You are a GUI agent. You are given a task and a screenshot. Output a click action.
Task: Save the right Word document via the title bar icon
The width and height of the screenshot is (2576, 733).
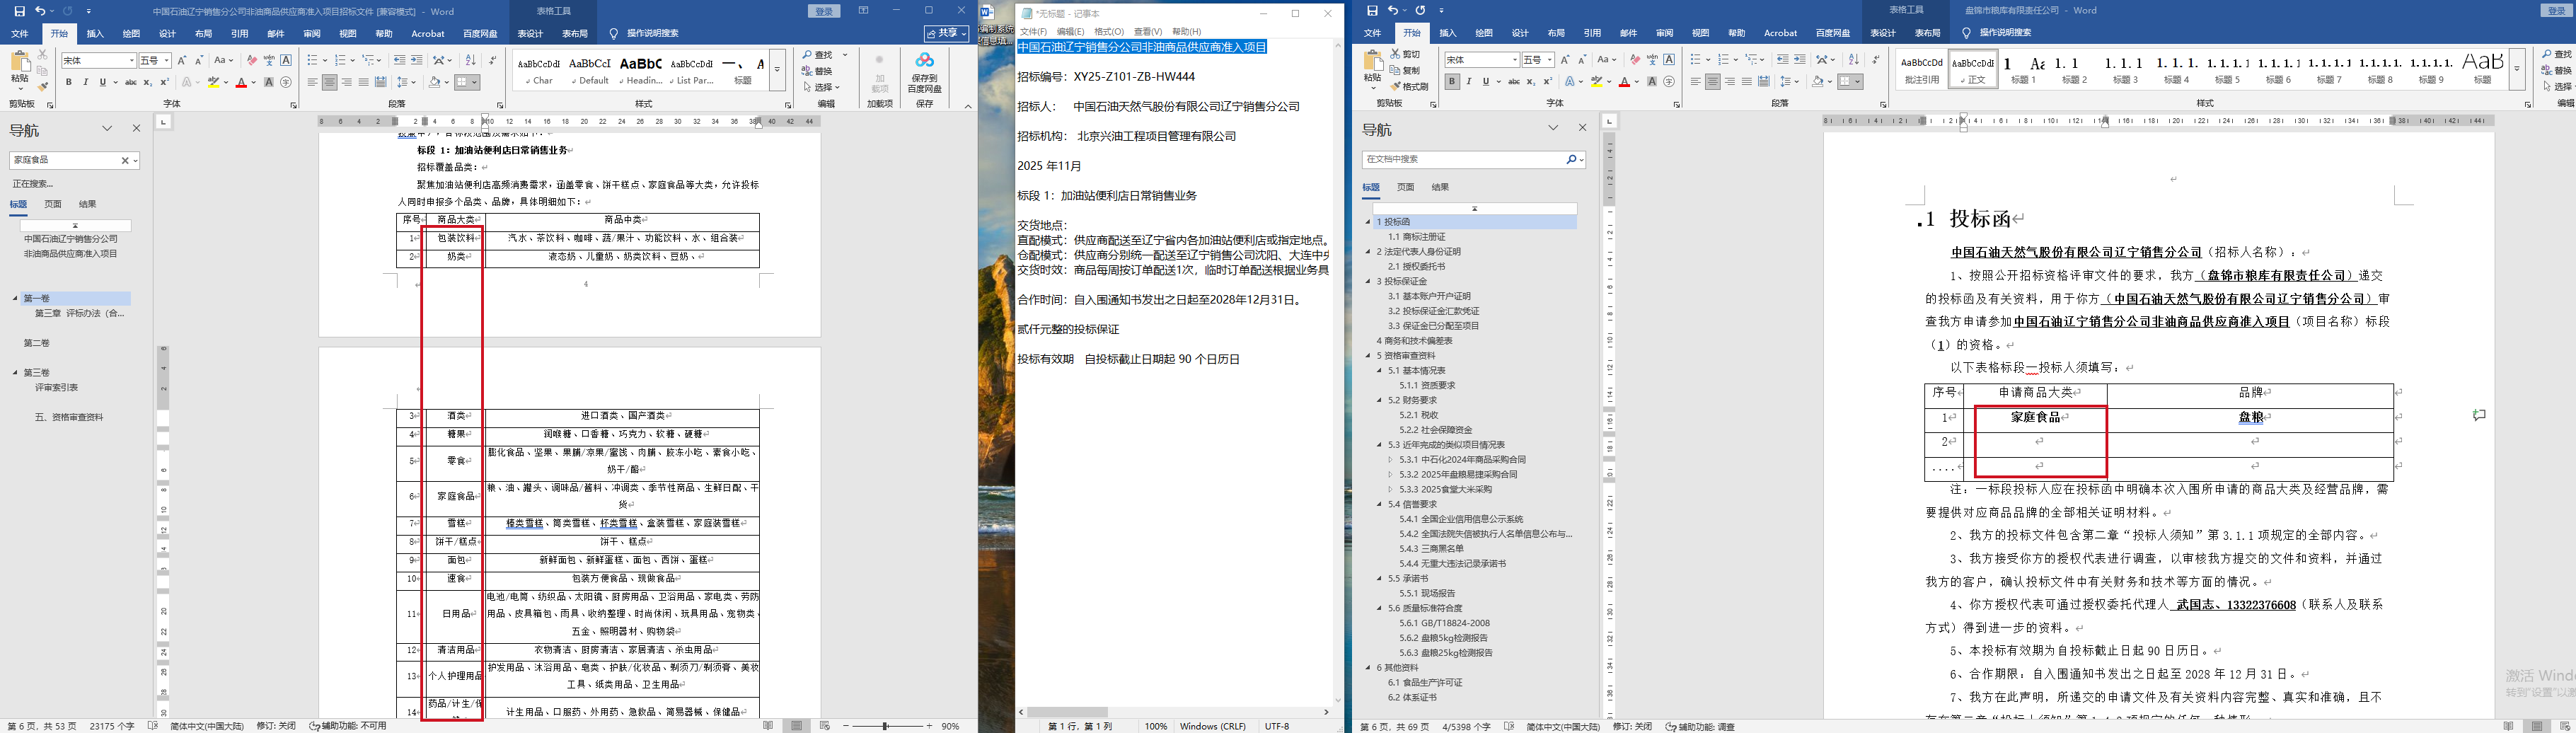click(1372, 10)
